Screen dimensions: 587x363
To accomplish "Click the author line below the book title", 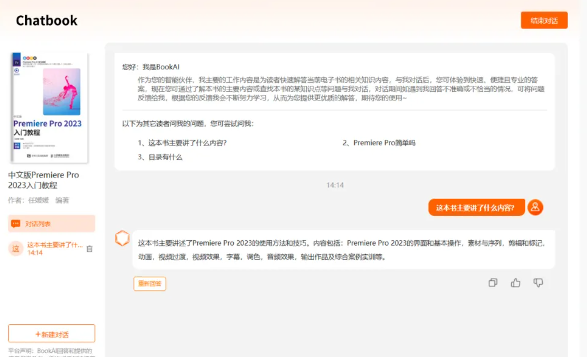I will [x=39, y=200].
